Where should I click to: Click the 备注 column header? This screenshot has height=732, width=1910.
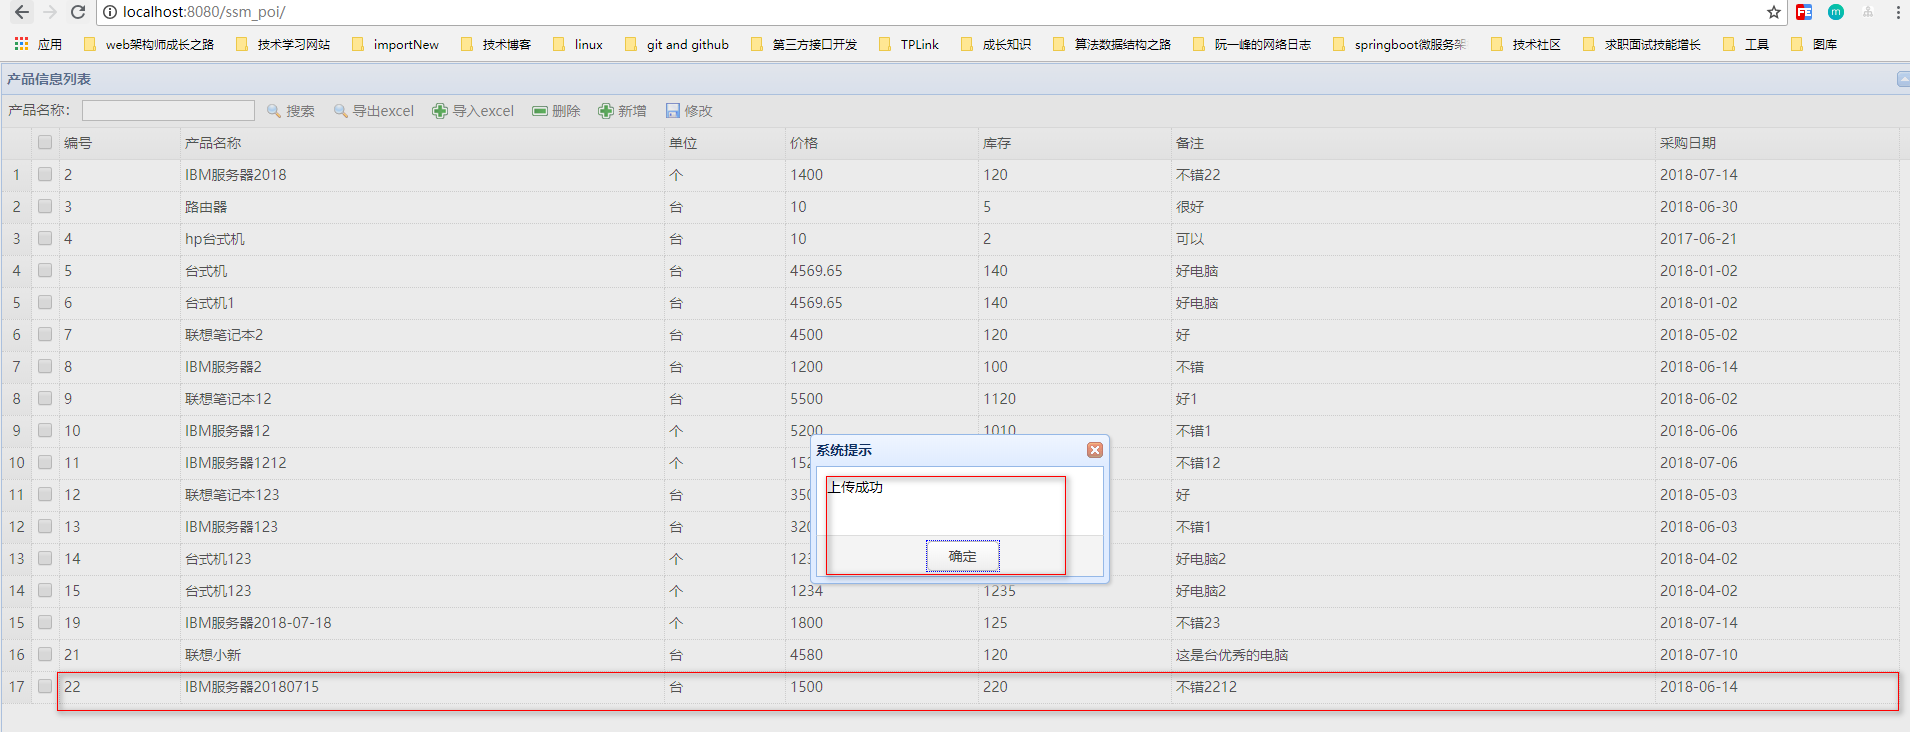(x=1413, y=143)
